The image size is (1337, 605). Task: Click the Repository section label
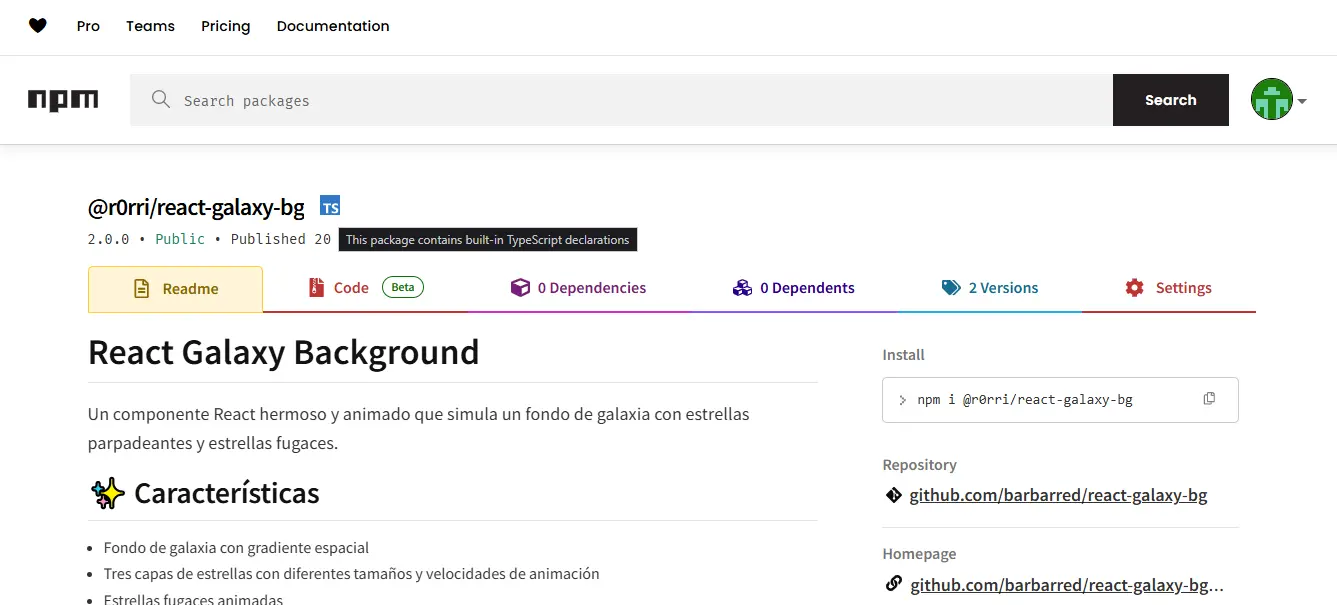pyautogui.click(x=919, y=465)
